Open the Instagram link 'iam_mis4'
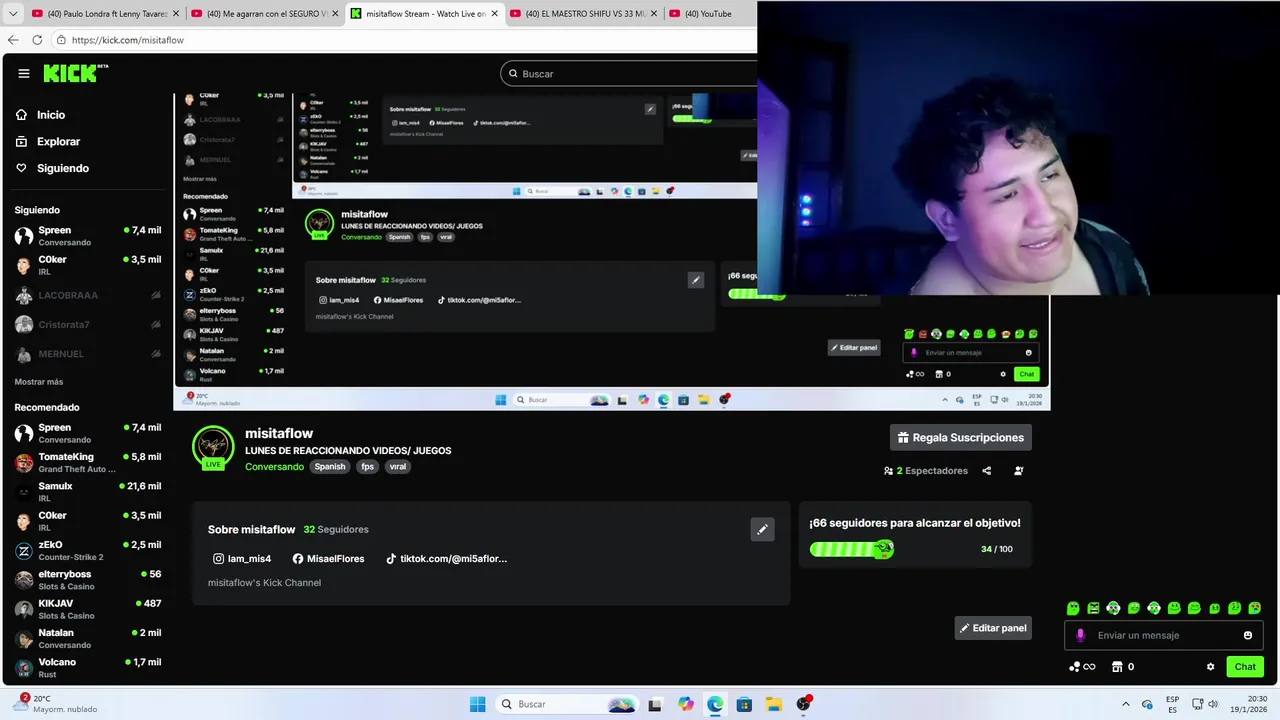The height and width of the screenshot is (720, 1280). pyautogui.click(x=242, y=559)
